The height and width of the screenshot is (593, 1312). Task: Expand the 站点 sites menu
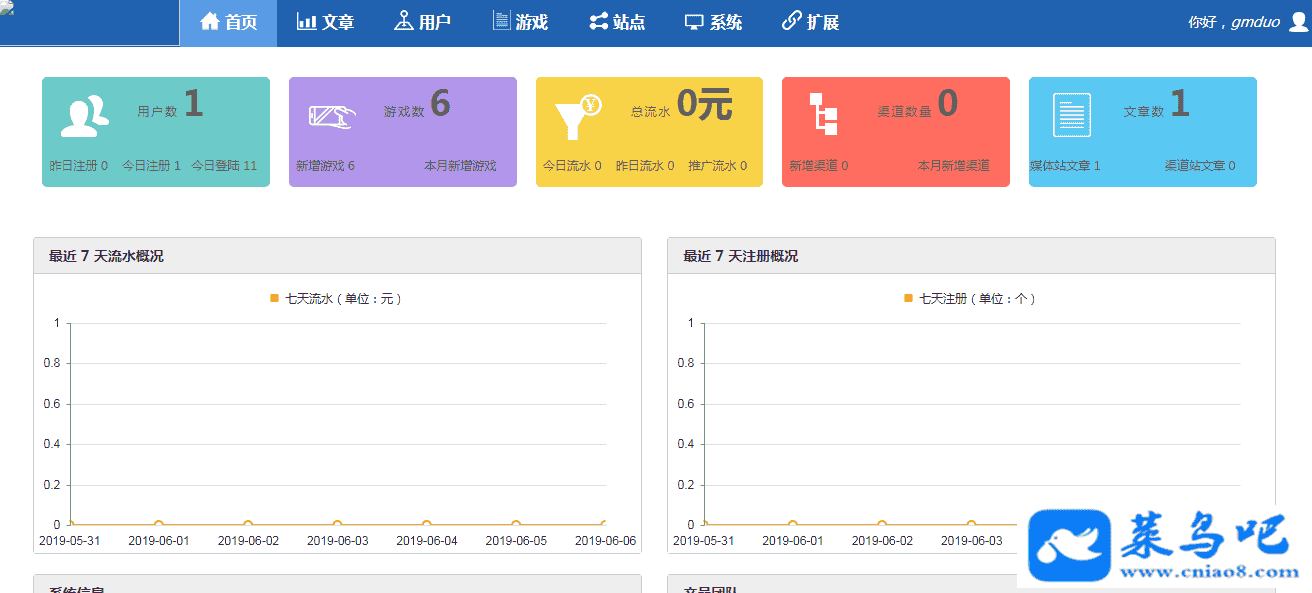click(x=617, y=22)
